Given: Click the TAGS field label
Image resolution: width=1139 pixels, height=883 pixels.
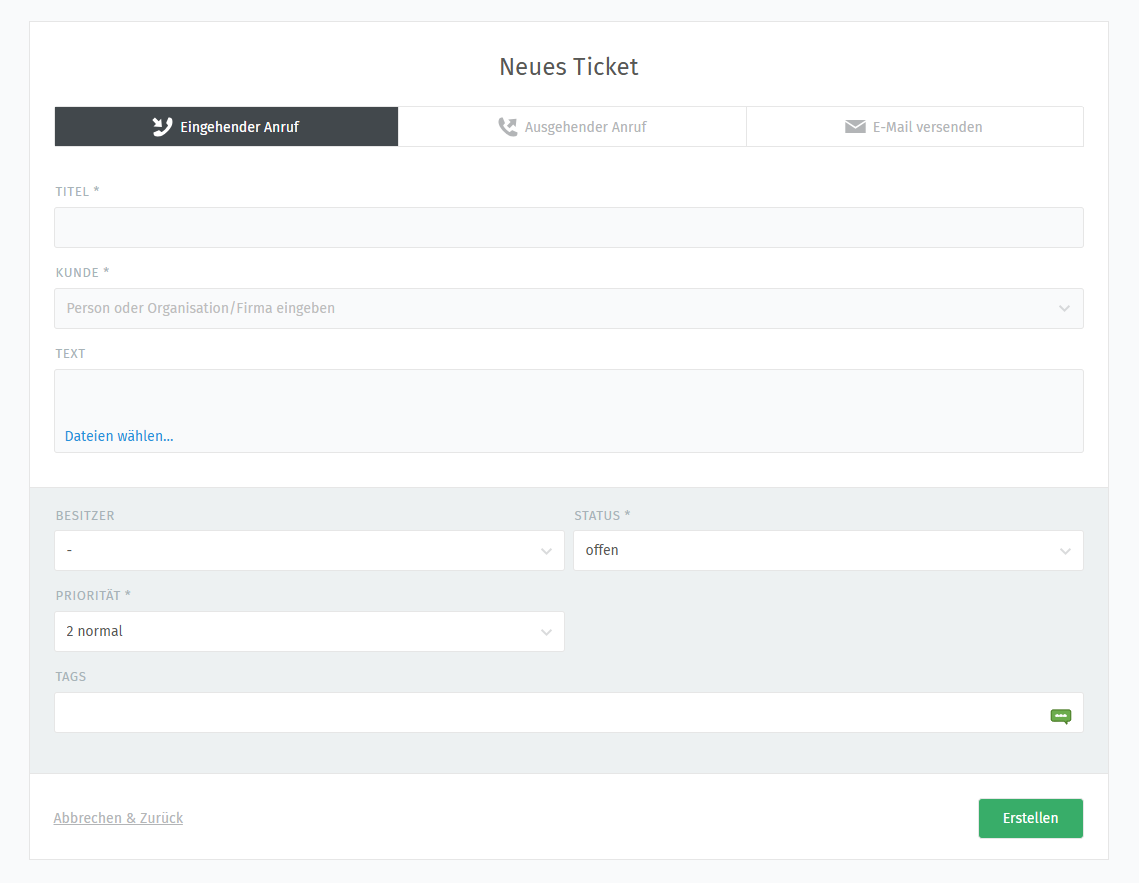Looking at the screenshot, I should (70, 677).
